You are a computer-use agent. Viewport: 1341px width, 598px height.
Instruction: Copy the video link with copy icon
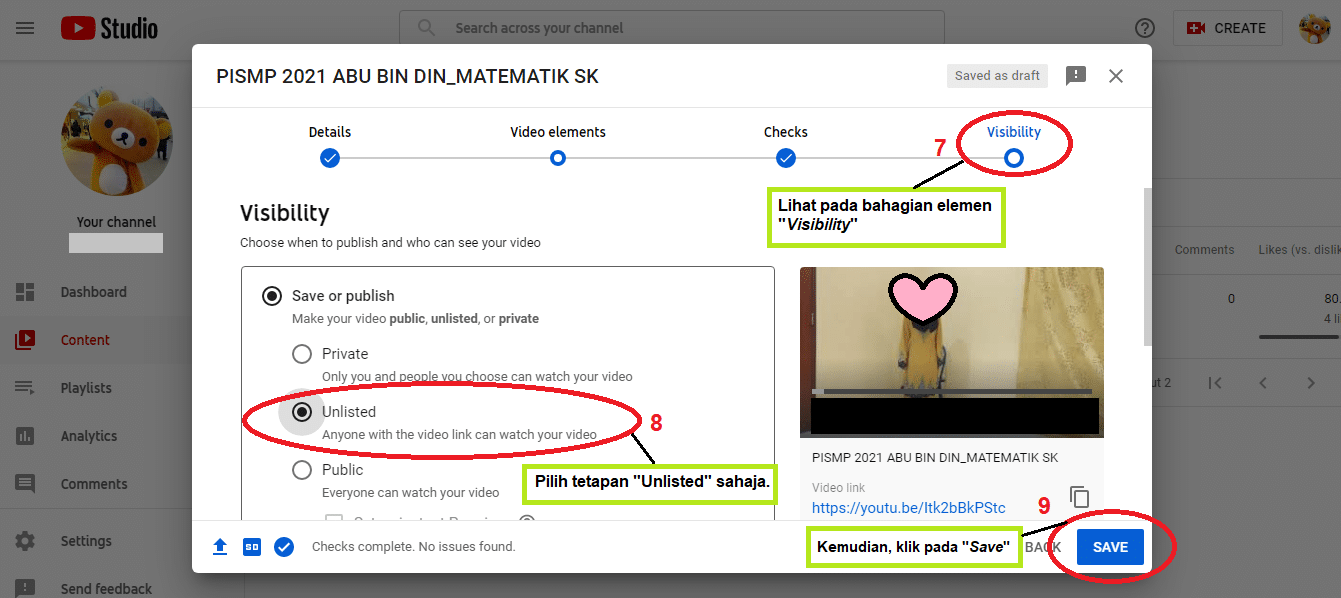[1079, 497]
